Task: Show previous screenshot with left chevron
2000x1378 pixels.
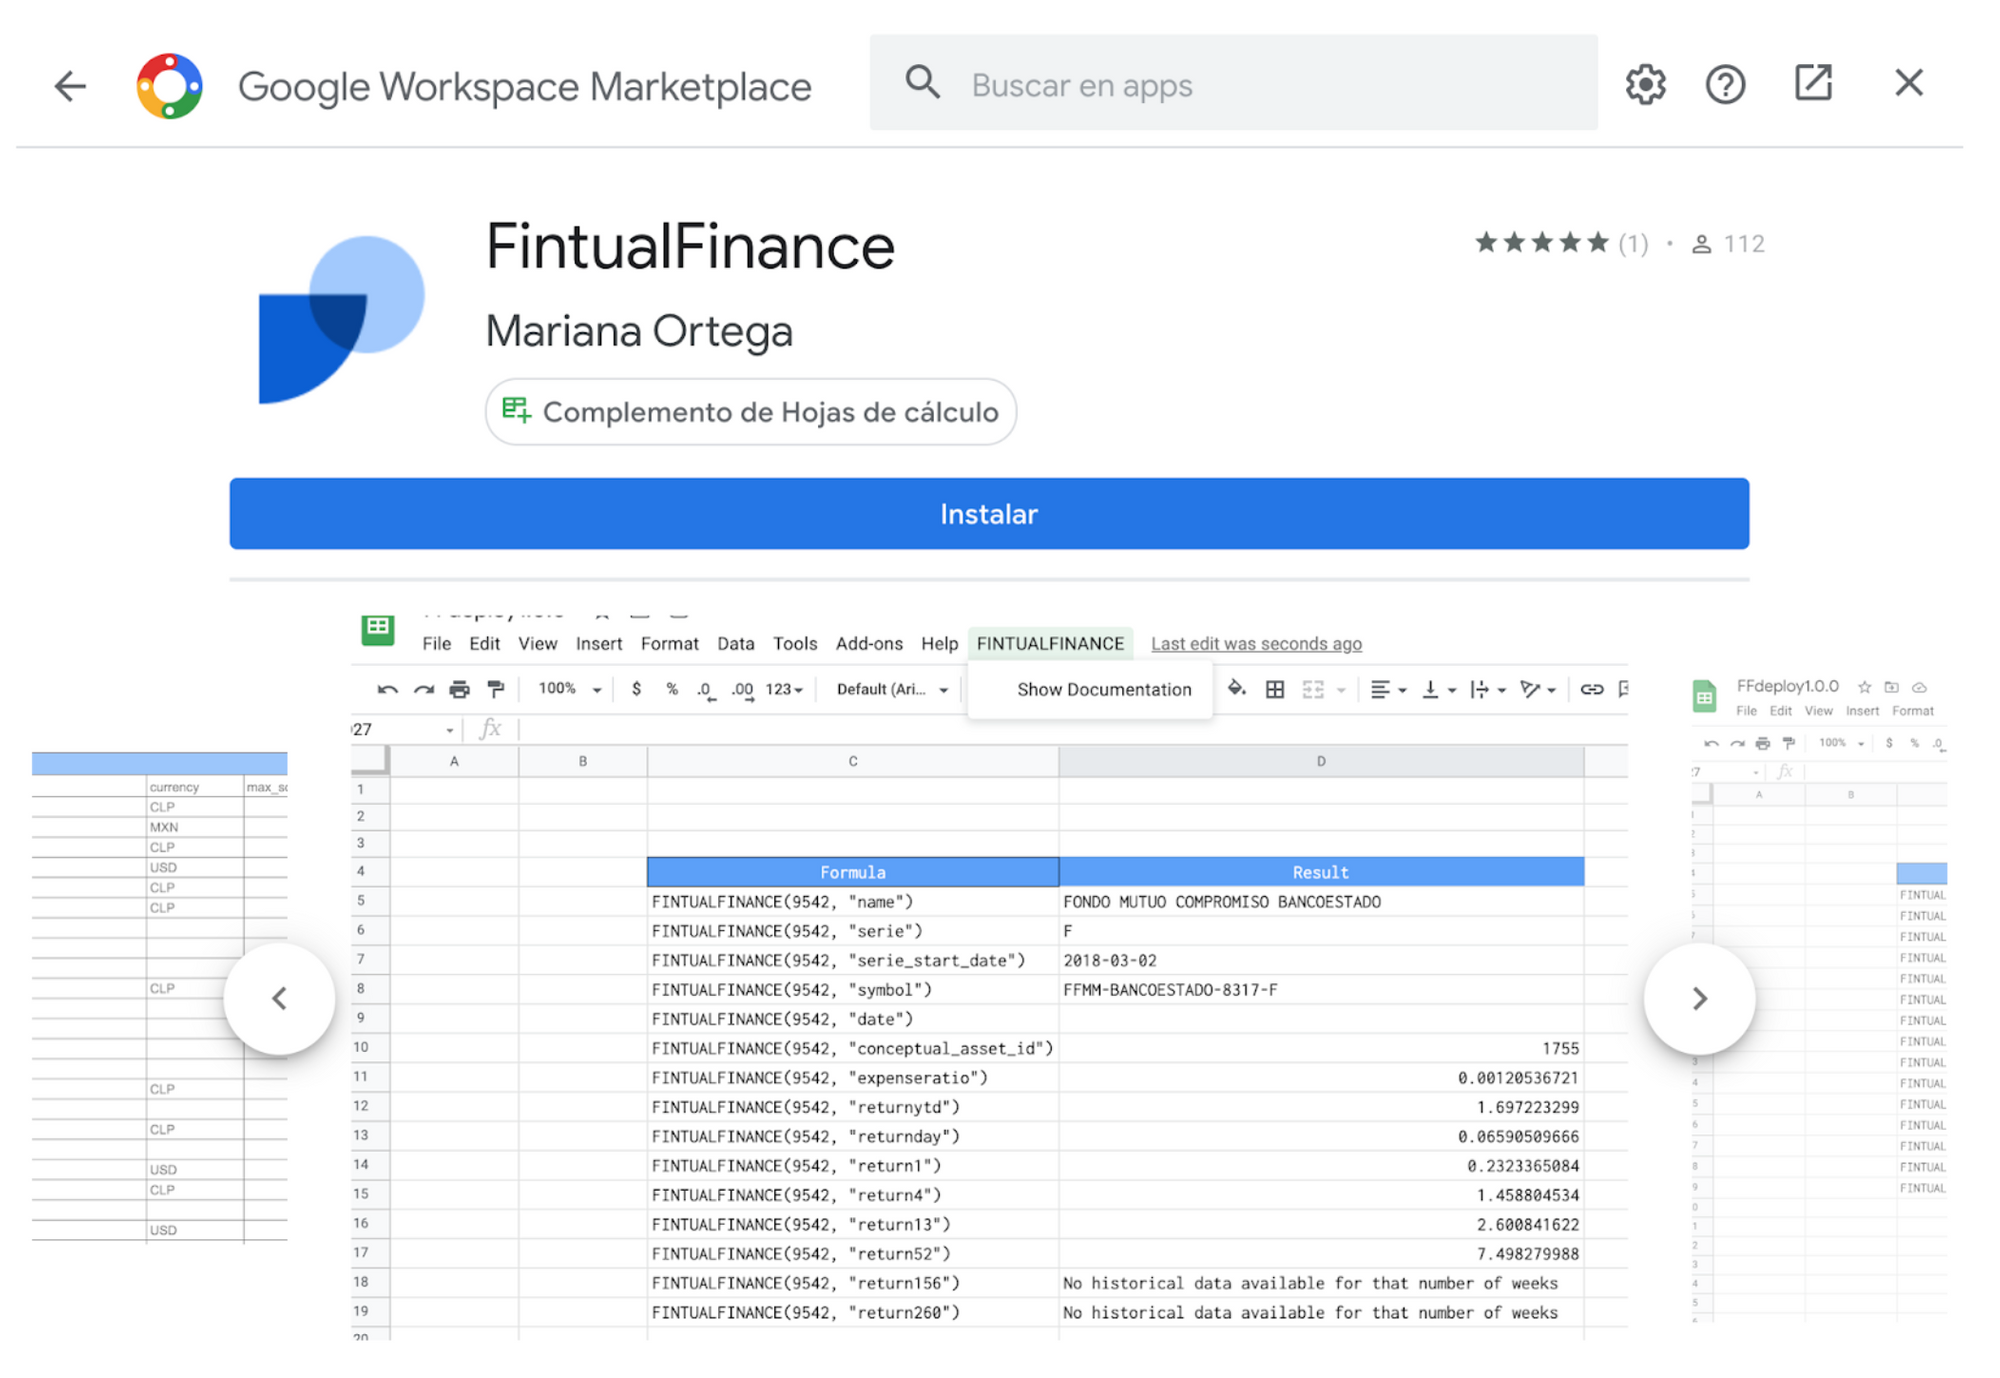Action: pos(279,998)
